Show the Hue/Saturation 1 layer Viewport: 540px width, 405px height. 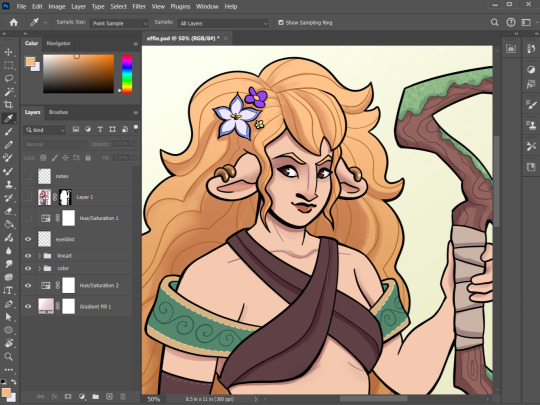click(28, 218)
